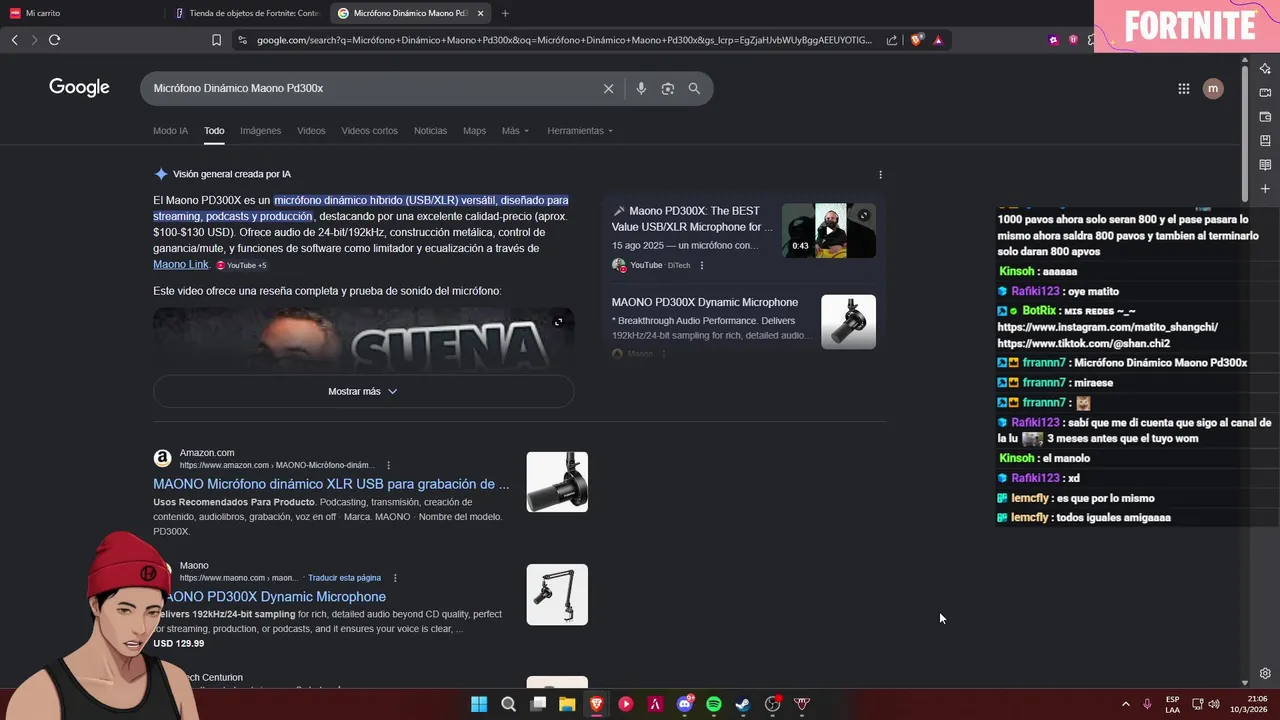Image resolution: width=1280 pixels, height=720 pixels.
Task: Open "MAONO Micrófono dinámico XLR USB" Amazon result
Action: pyautogui.click(x=331, y=484)
